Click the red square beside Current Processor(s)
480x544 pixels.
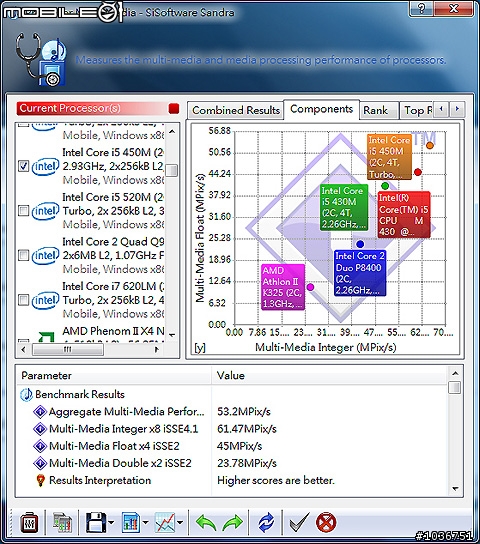pyautogui.click(x=174, y=109)
